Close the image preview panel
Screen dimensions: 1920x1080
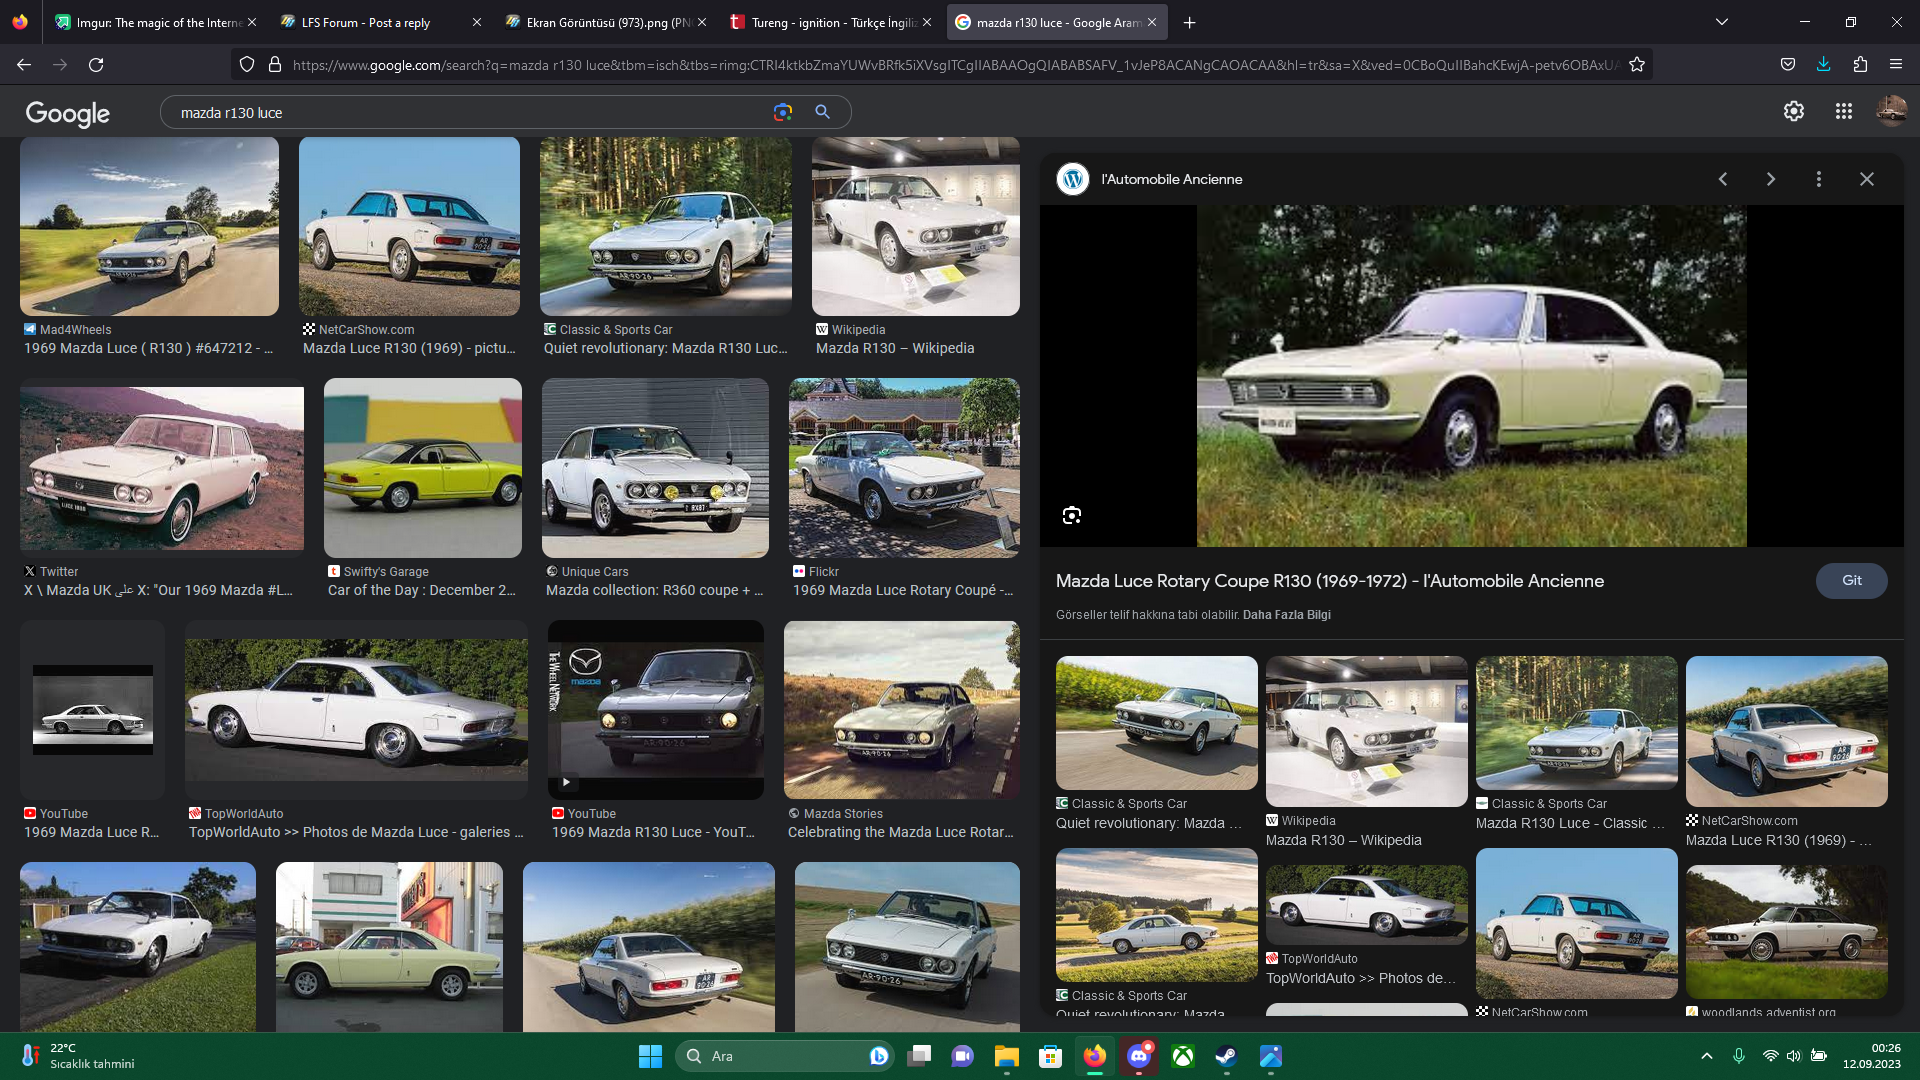1867,179
